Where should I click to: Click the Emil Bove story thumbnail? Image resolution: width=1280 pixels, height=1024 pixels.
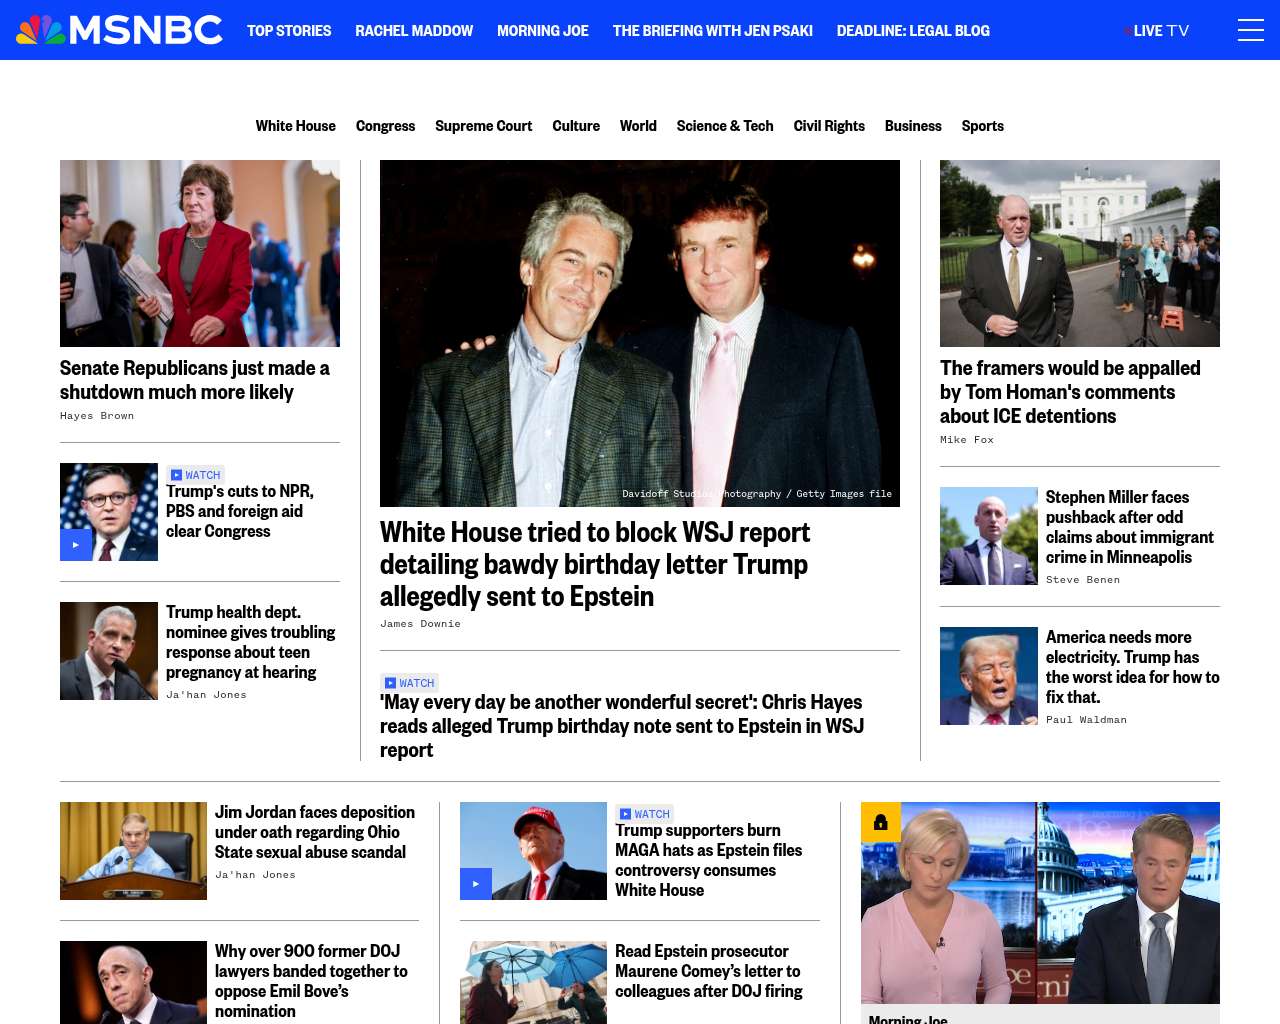point(133,982)
